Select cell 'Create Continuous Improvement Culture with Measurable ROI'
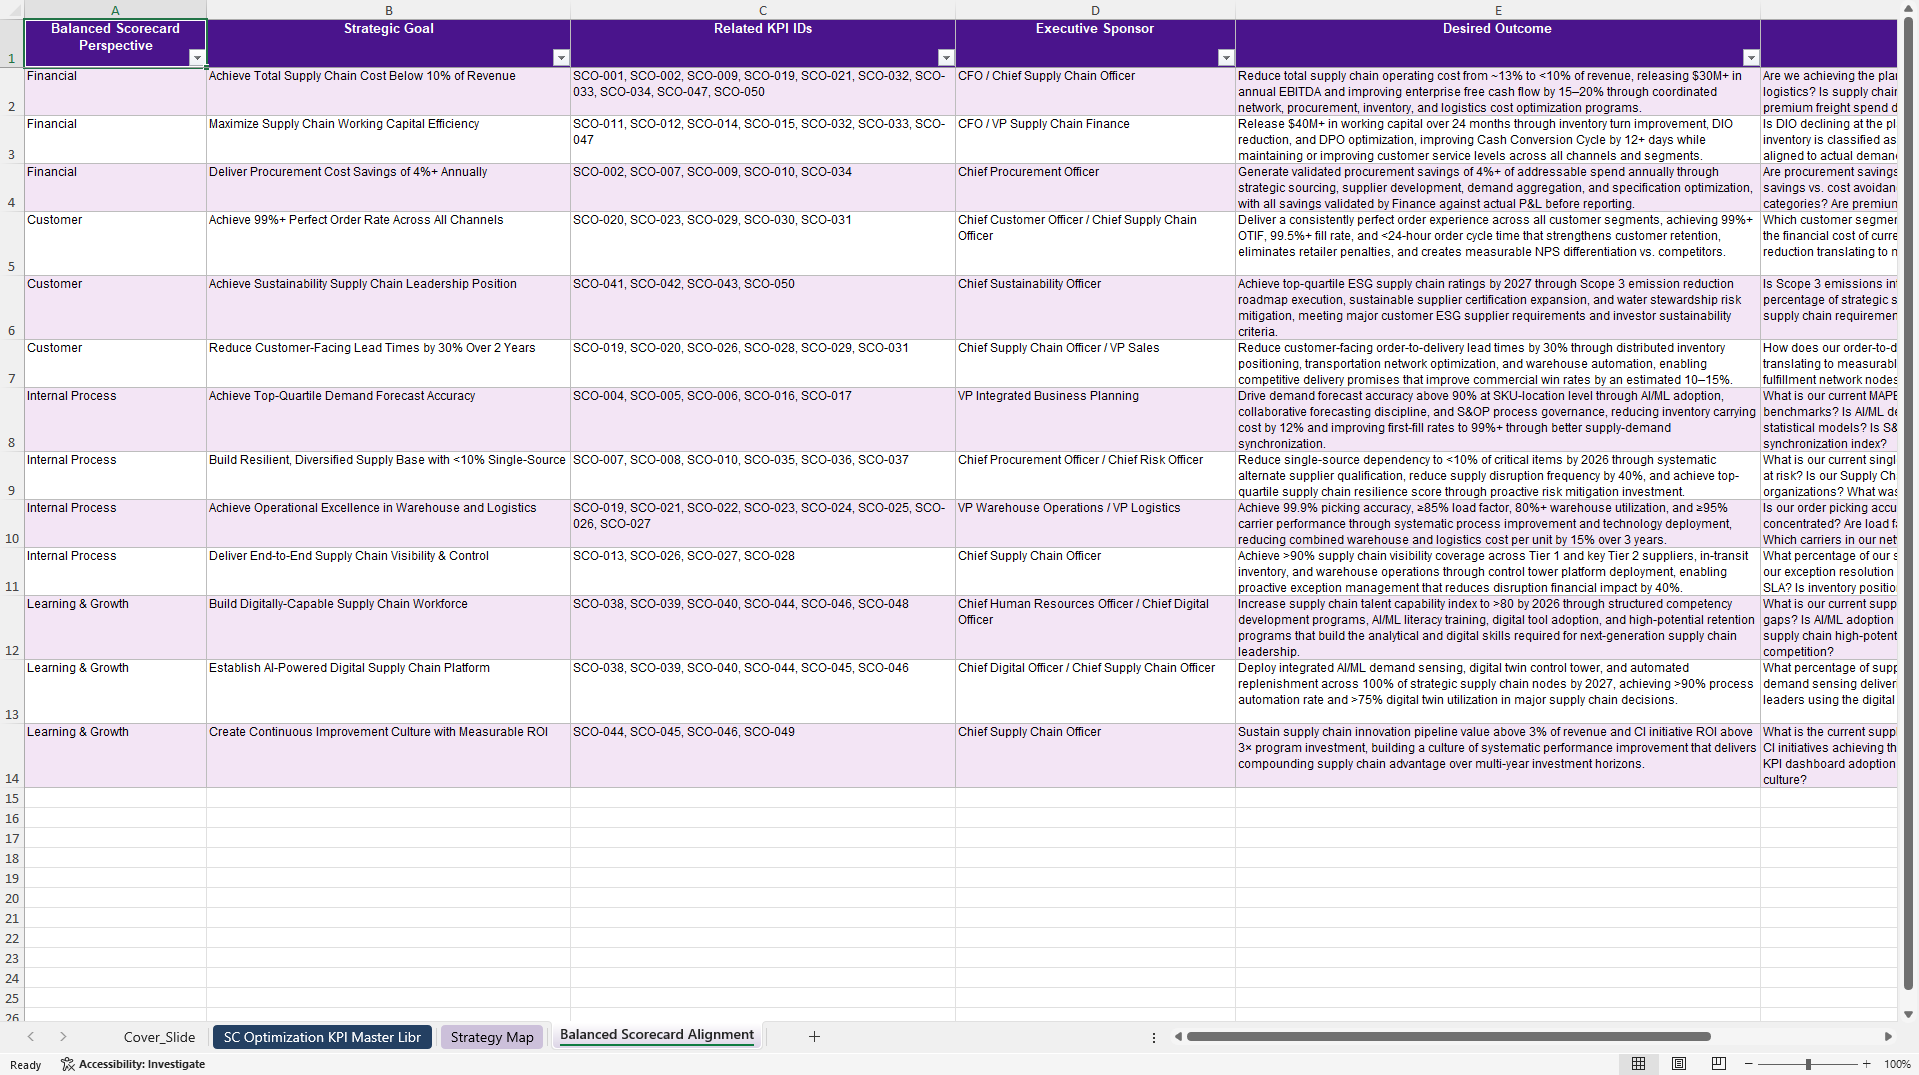 (x=388, y=755)
